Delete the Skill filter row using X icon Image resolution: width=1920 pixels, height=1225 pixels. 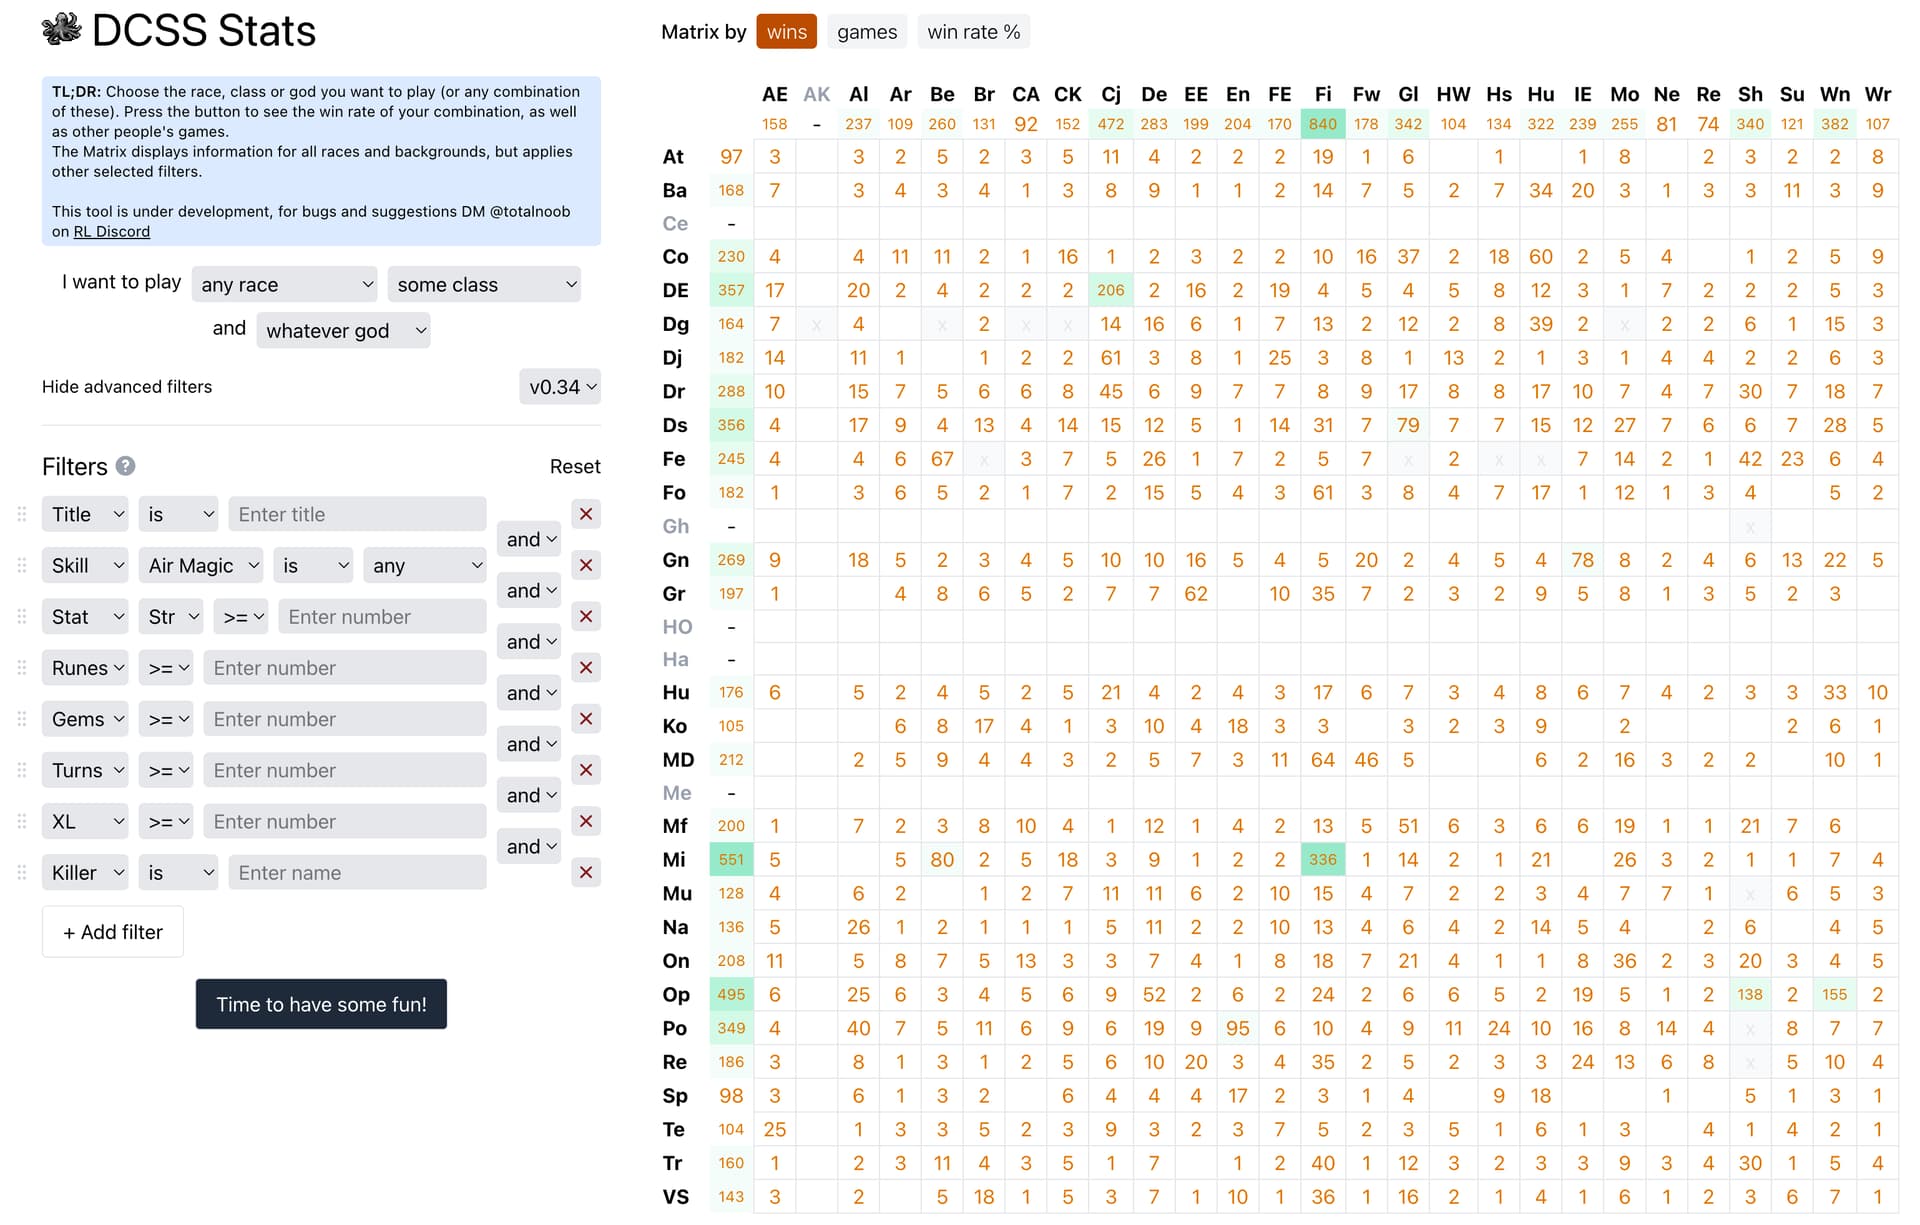pyautogui.click(x=586, y=565)
